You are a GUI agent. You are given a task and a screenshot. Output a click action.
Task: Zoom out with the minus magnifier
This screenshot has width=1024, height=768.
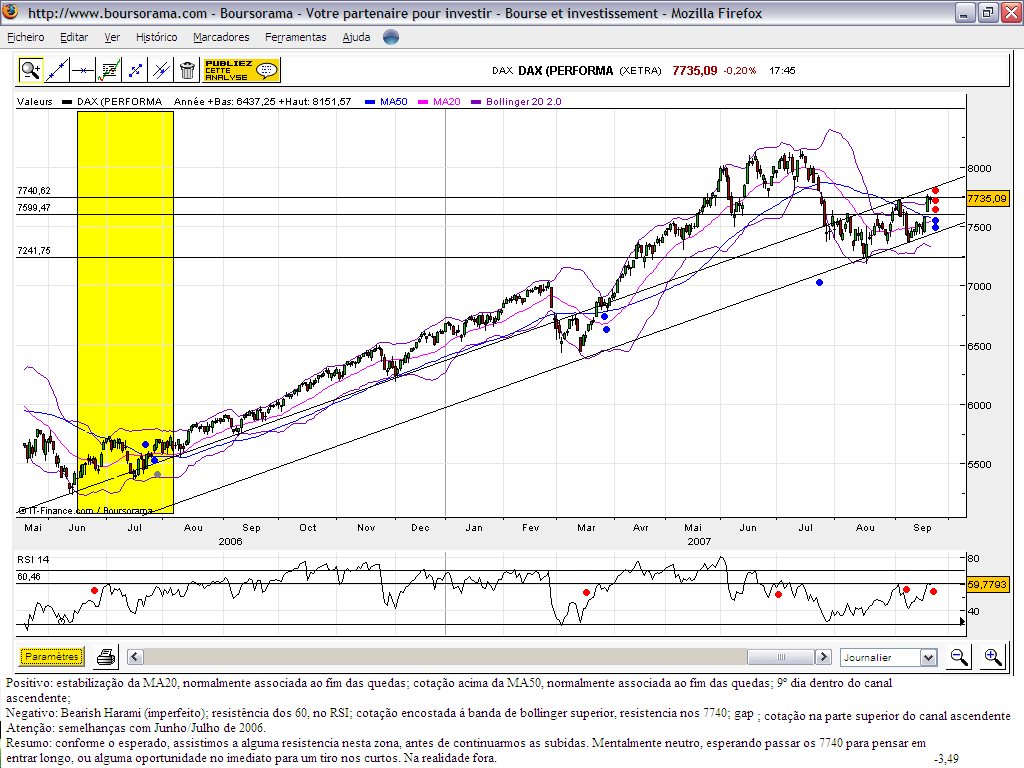pyautogui.click(x=959, y=657)
